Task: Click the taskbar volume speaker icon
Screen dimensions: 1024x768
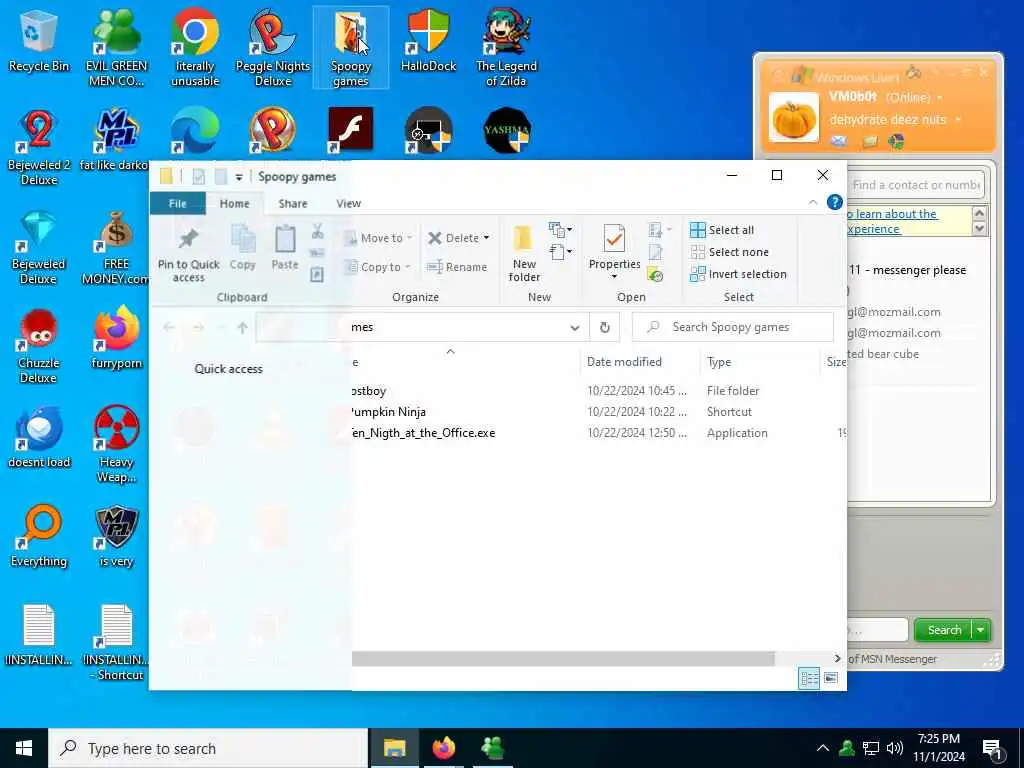Action: tap(895, 748)
